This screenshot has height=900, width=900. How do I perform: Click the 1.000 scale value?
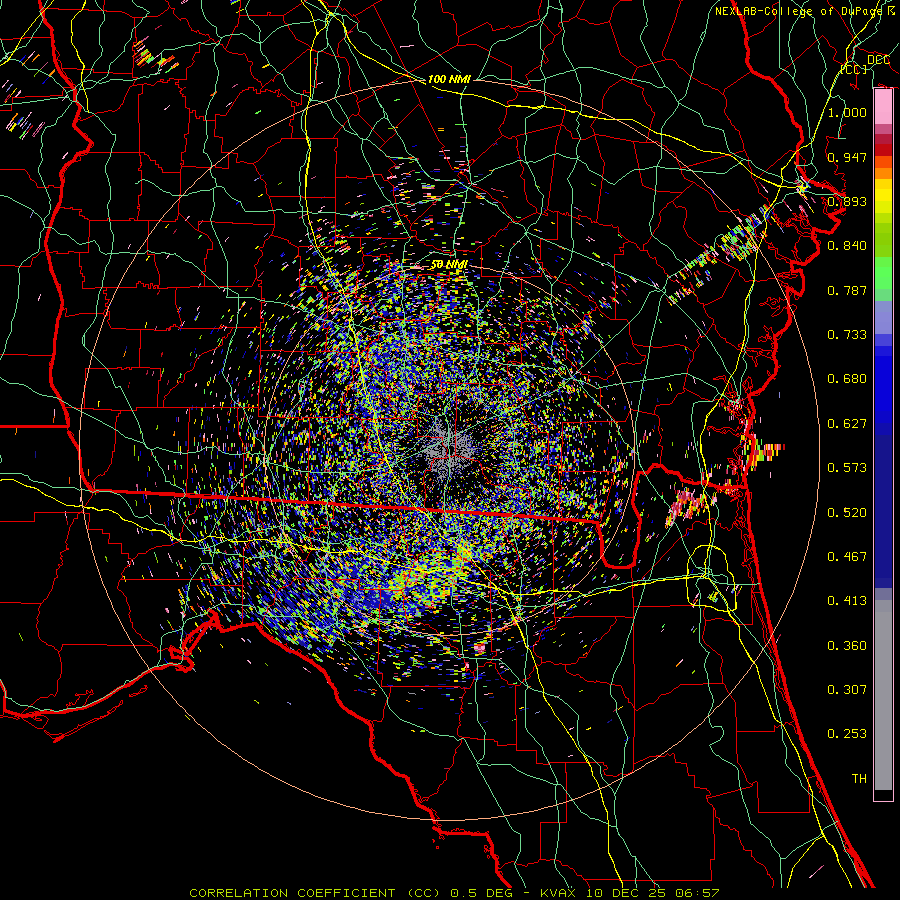[847, 112]
